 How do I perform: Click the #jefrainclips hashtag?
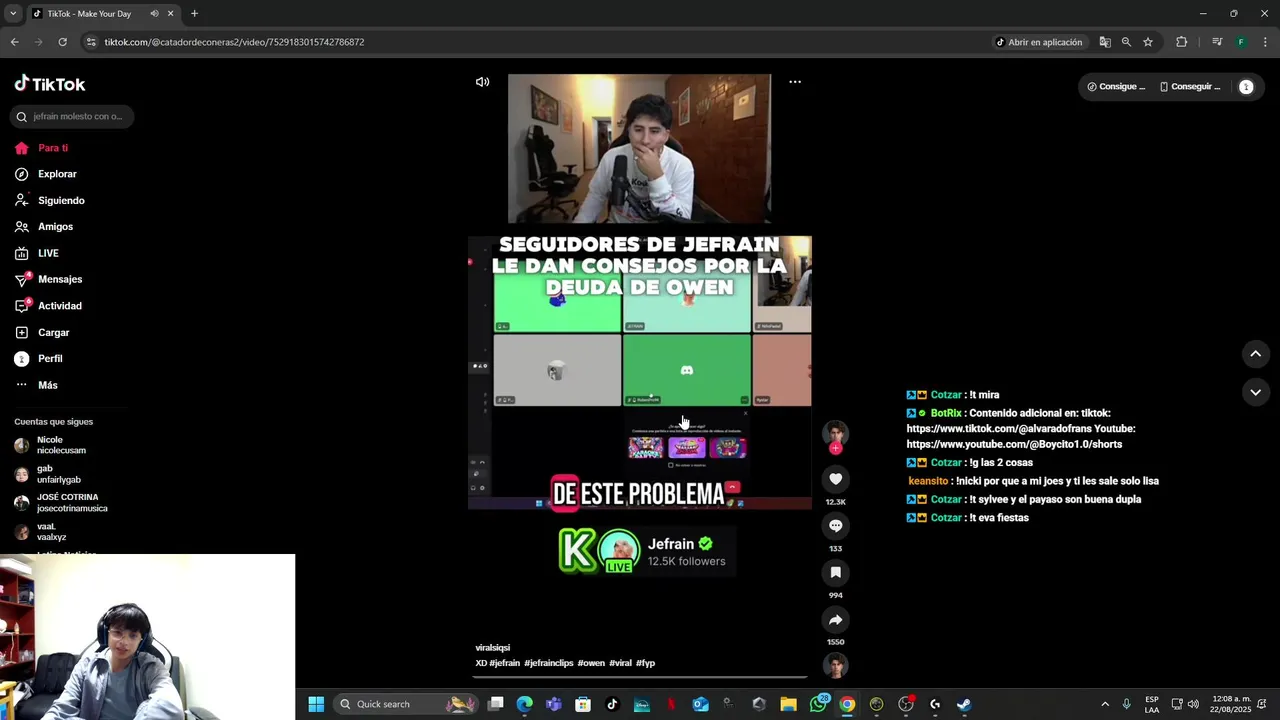pyautogui.click(x=549, y=663)
